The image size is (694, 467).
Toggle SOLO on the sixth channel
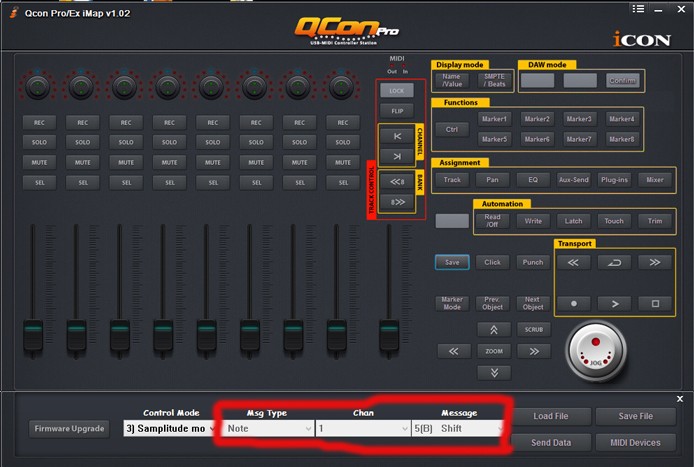click(x=256, y=143)
